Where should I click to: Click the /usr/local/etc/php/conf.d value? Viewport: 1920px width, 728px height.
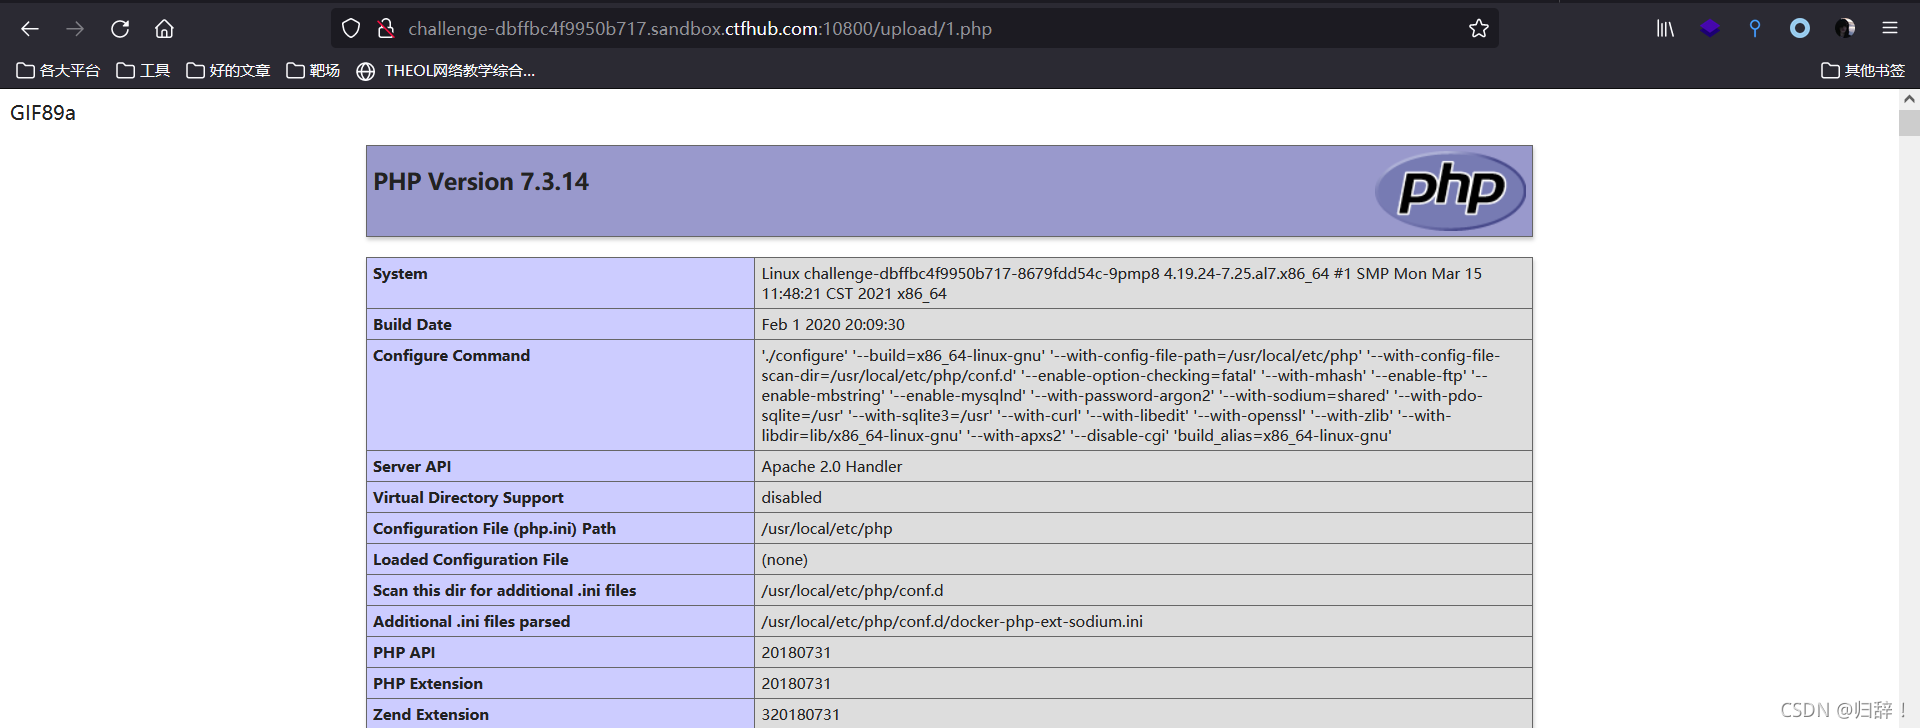click(x=852, y=591)
